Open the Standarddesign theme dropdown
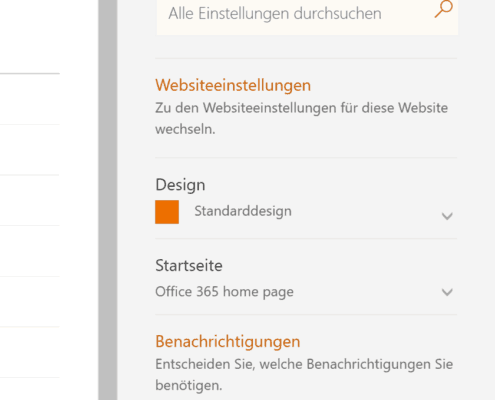Viewport: 495px width, 400px height. tap(306, 212)
